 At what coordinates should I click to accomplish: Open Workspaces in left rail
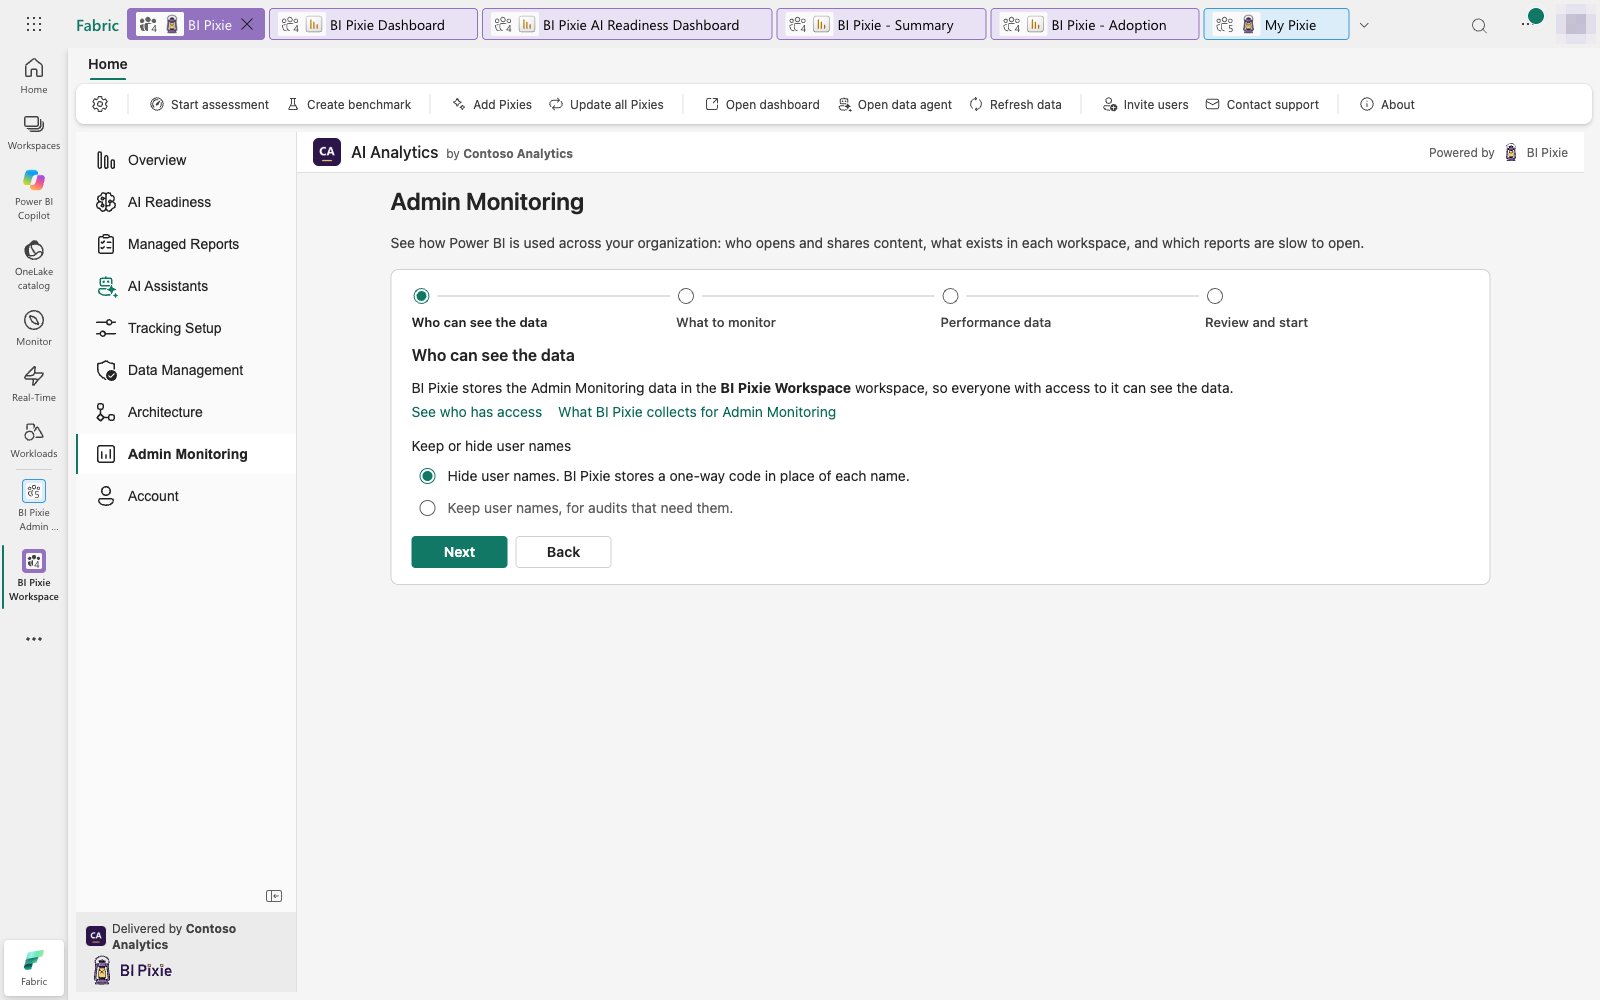(34, 132)
